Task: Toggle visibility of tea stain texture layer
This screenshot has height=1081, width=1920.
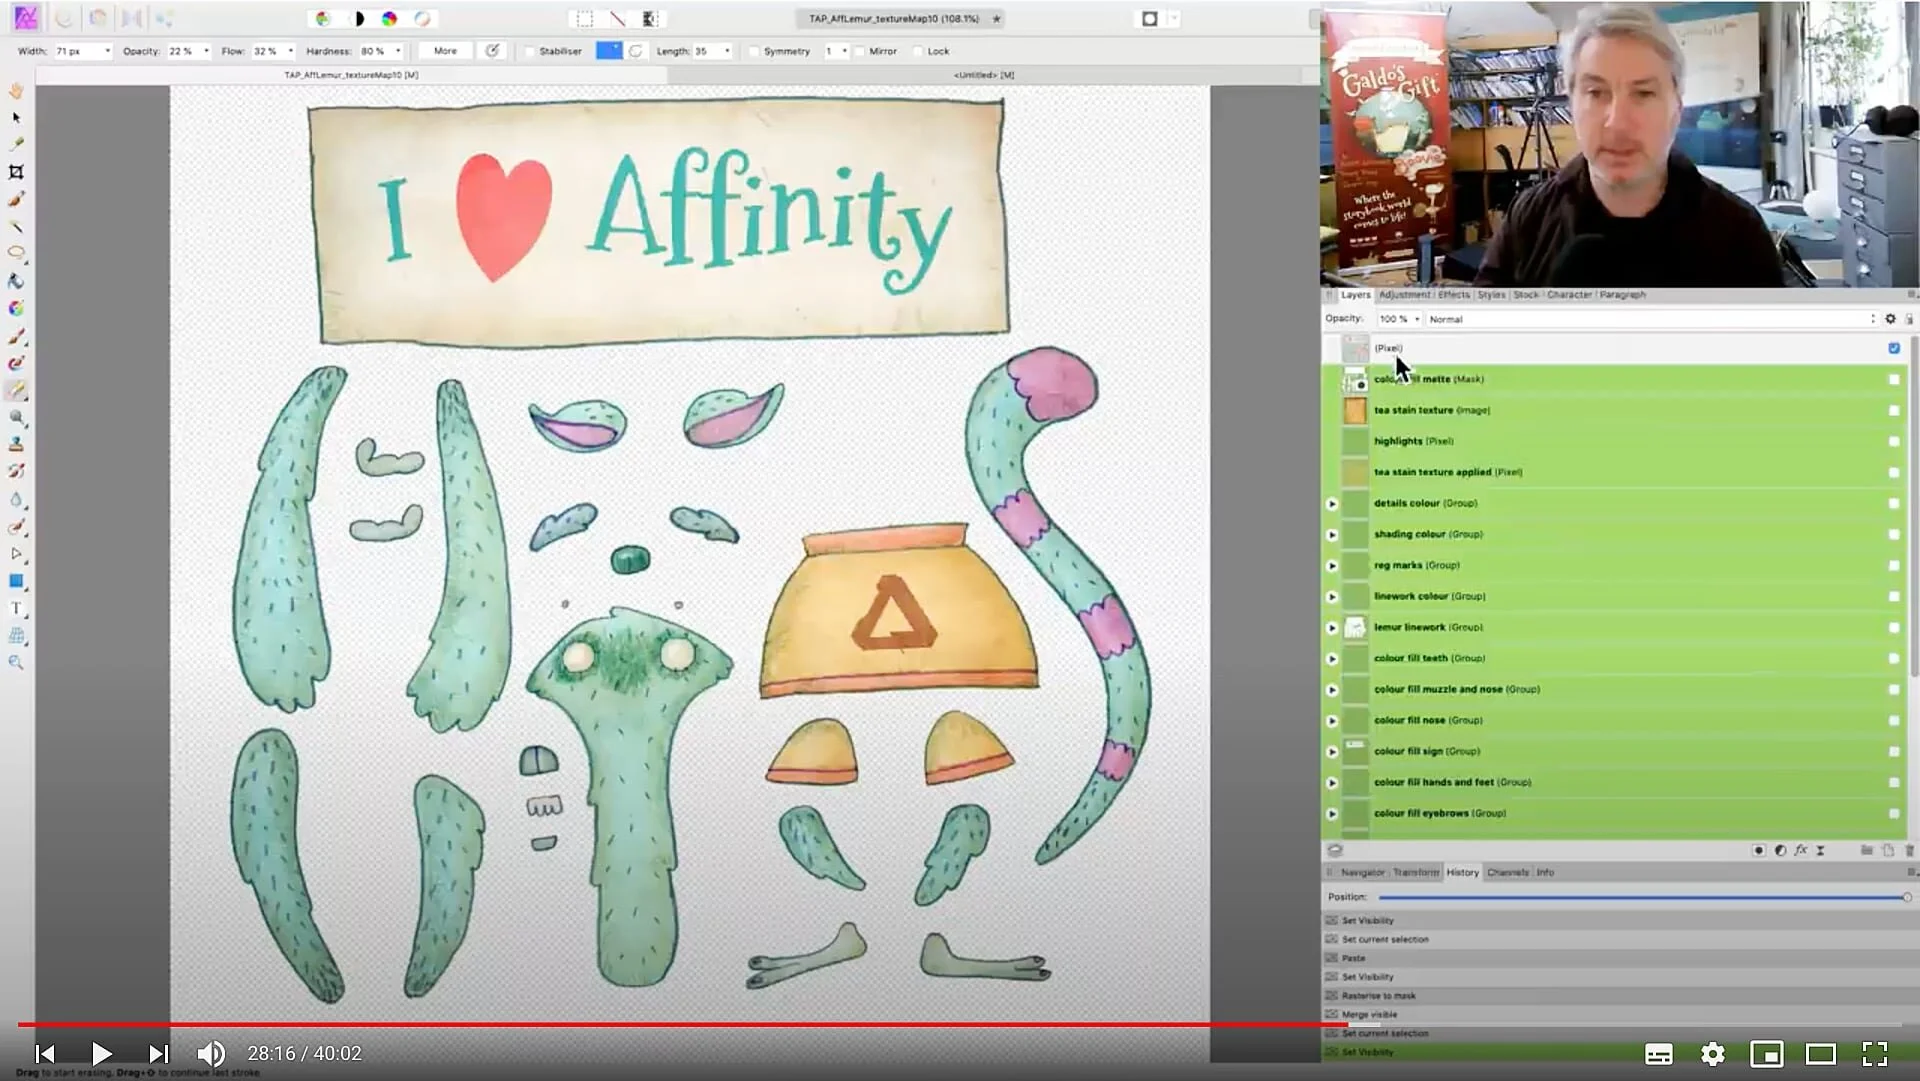Action: 1893,410
